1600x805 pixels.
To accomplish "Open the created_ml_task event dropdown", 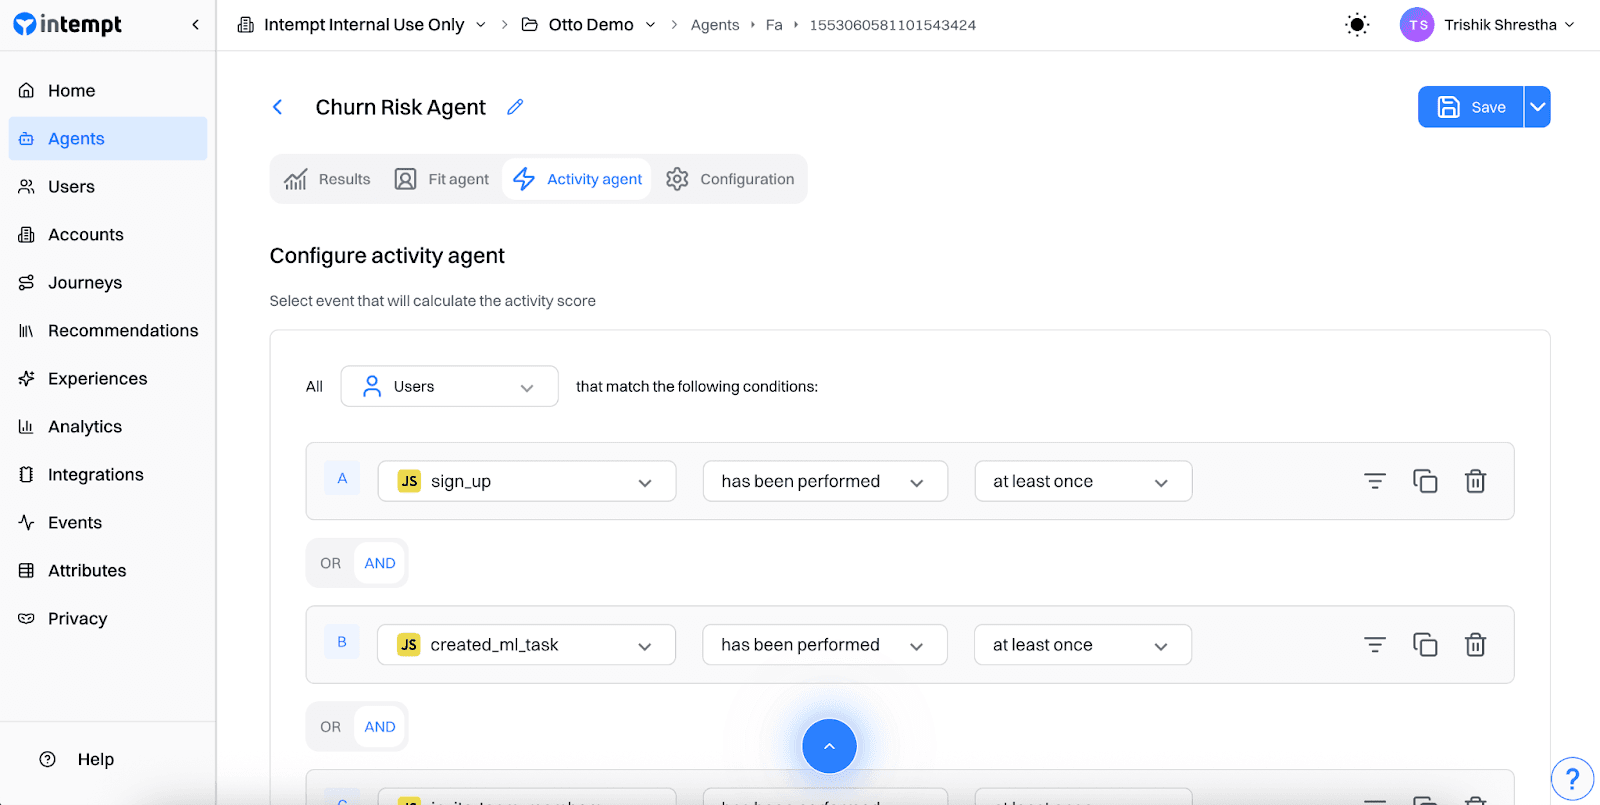I will click(527, 645).
